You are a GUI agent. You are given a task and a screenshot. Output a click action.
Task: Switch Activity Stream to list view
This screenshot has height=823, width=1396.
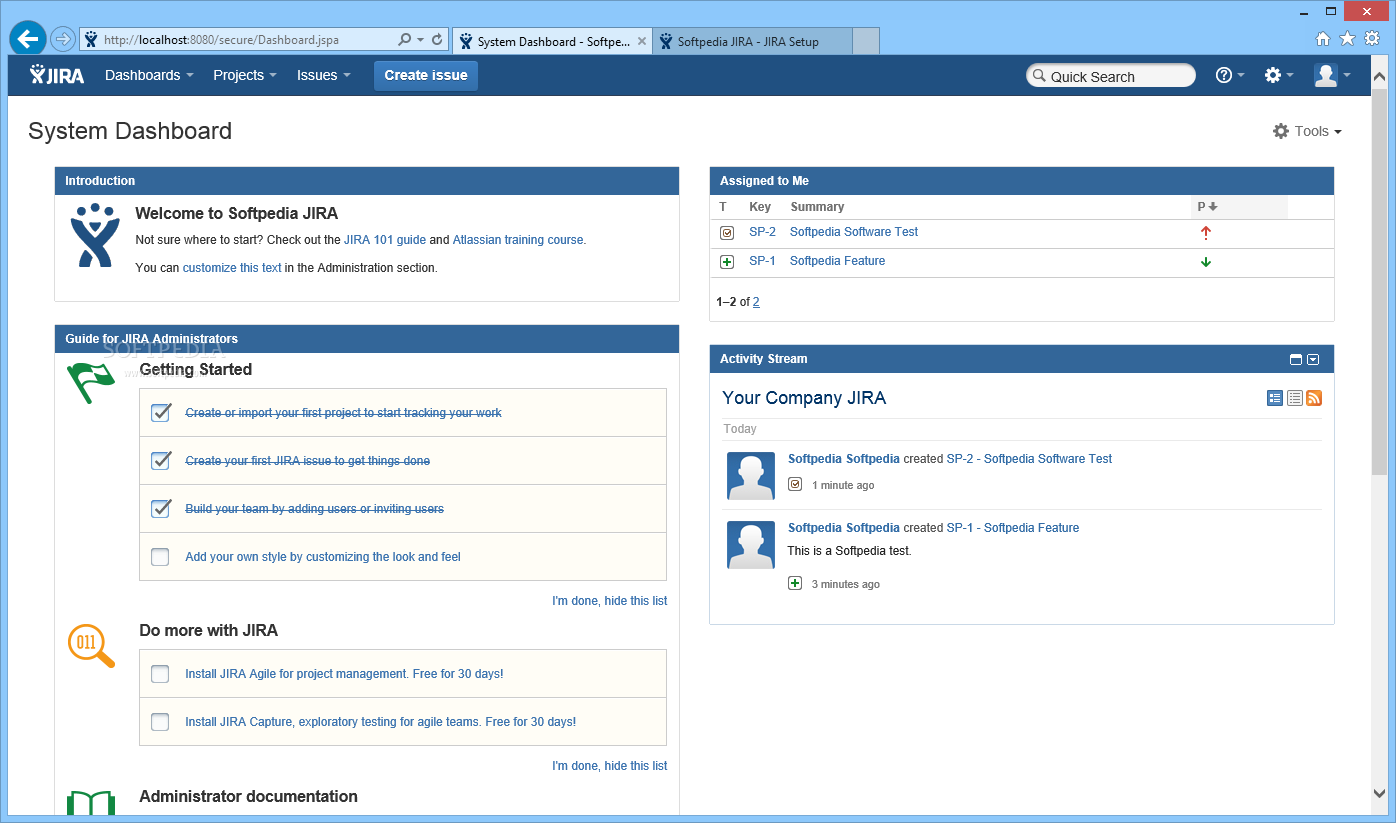(1295, 398)
